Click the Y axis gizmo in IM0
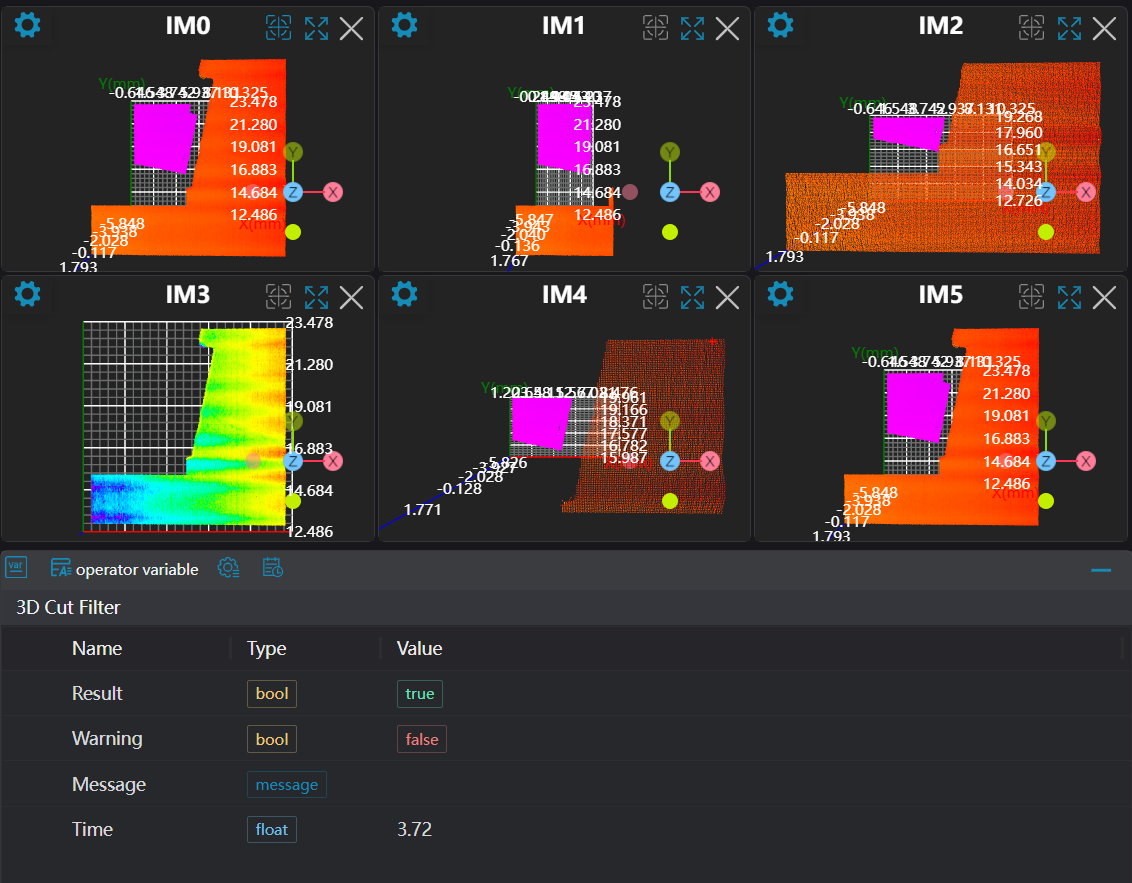 (293, 152)
